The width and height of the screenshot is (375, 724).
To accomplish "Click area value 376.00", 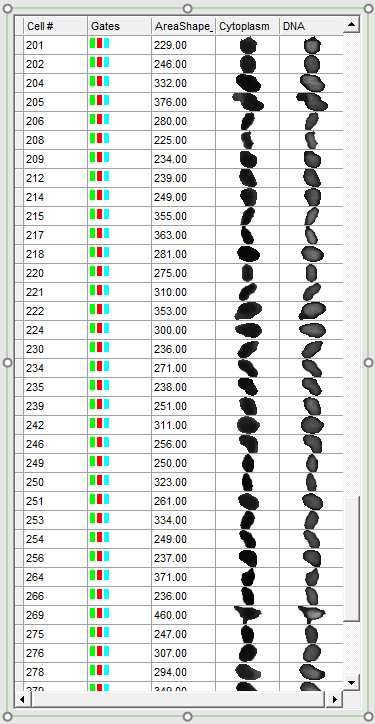I will coord(170,102).
